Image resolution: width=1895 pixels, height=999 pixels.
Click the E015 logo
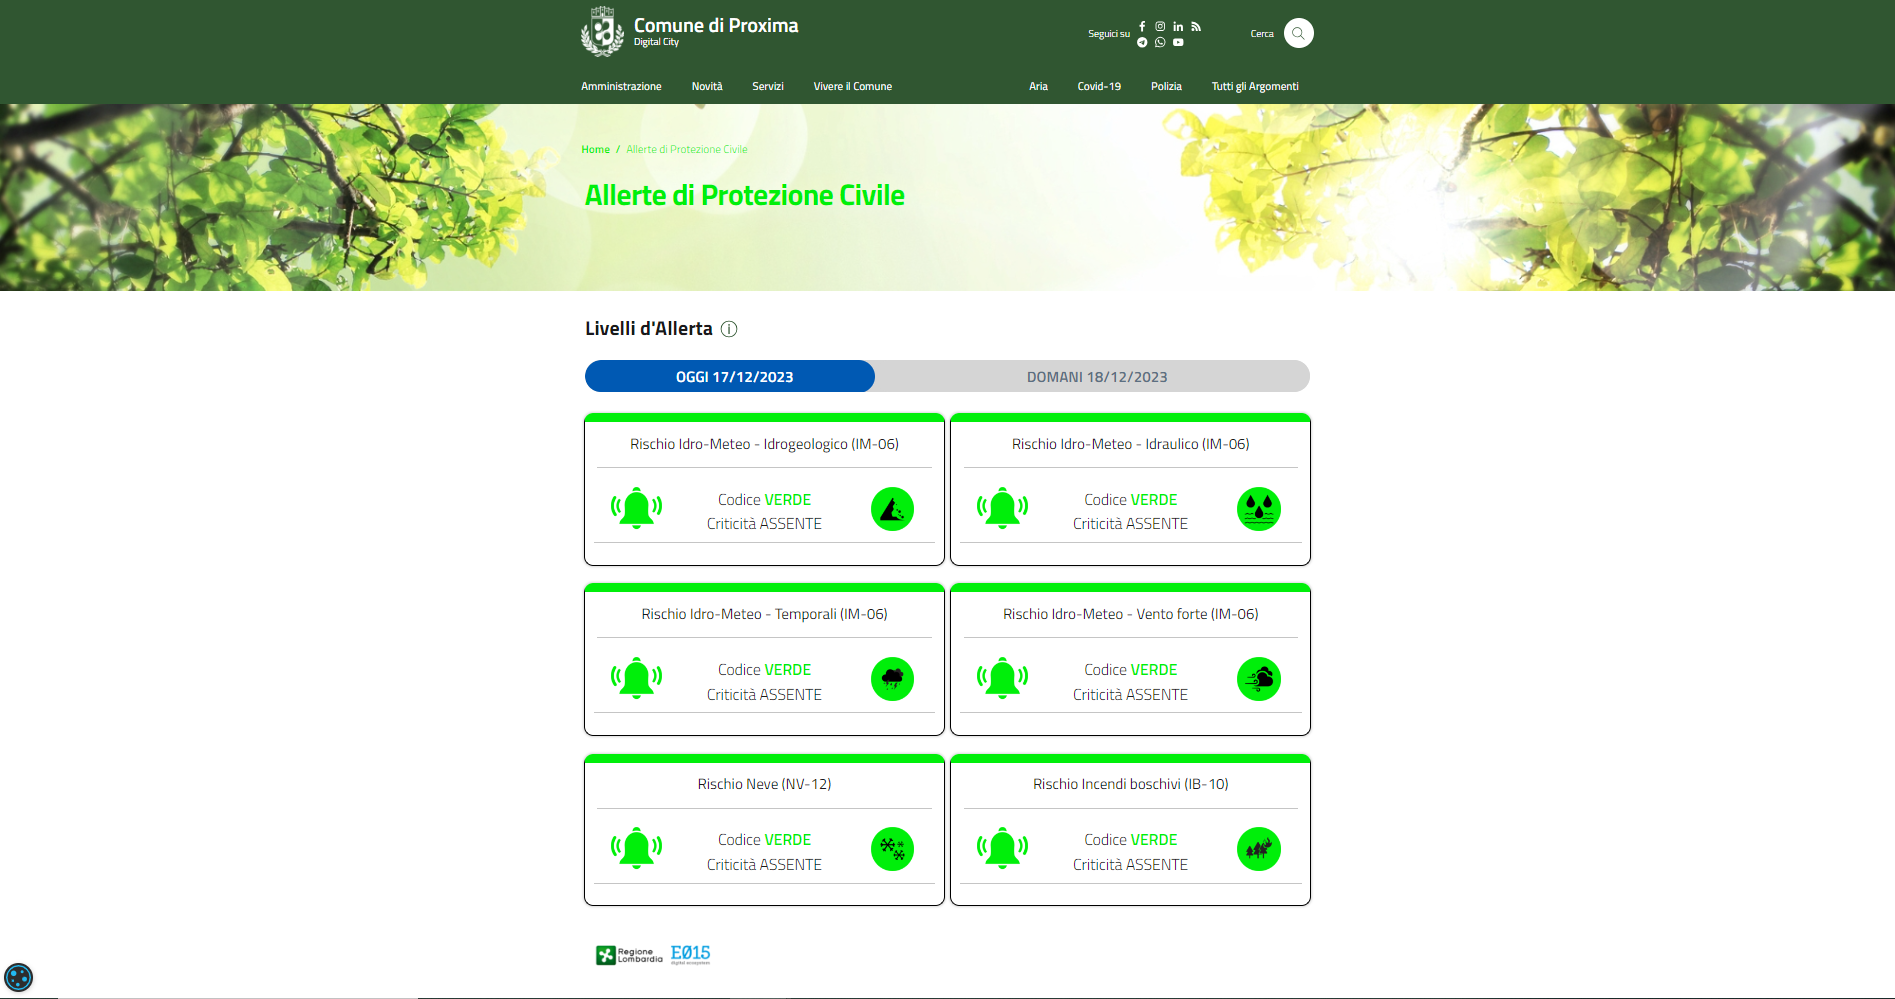pyautogui.click(x=690, y=954)
